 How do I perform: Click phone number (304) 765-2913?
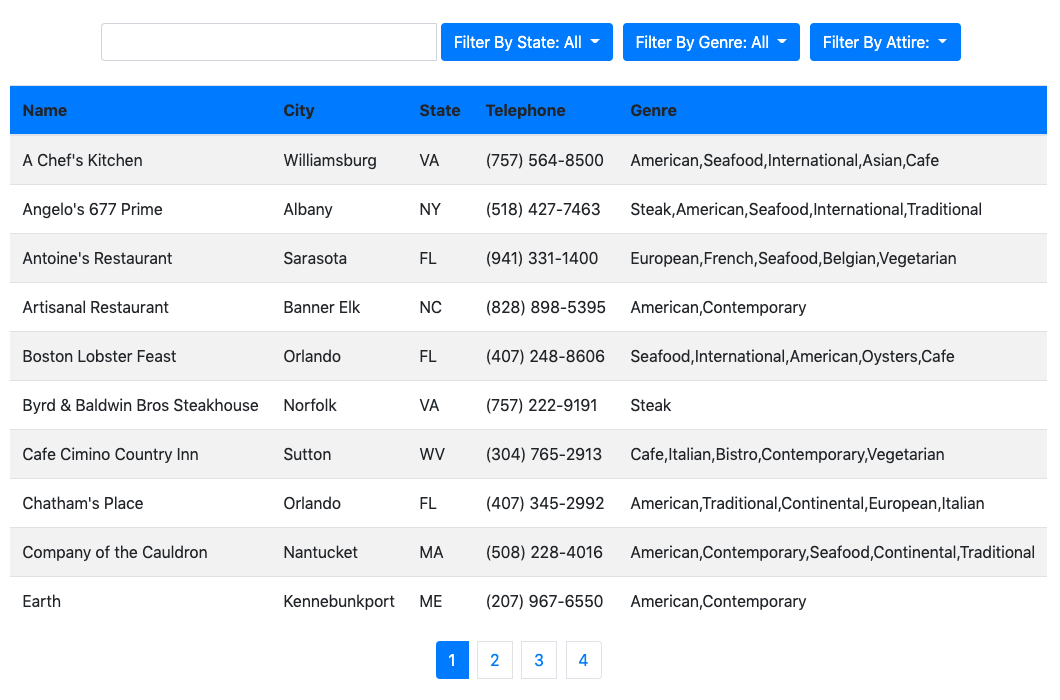[544, 454]
